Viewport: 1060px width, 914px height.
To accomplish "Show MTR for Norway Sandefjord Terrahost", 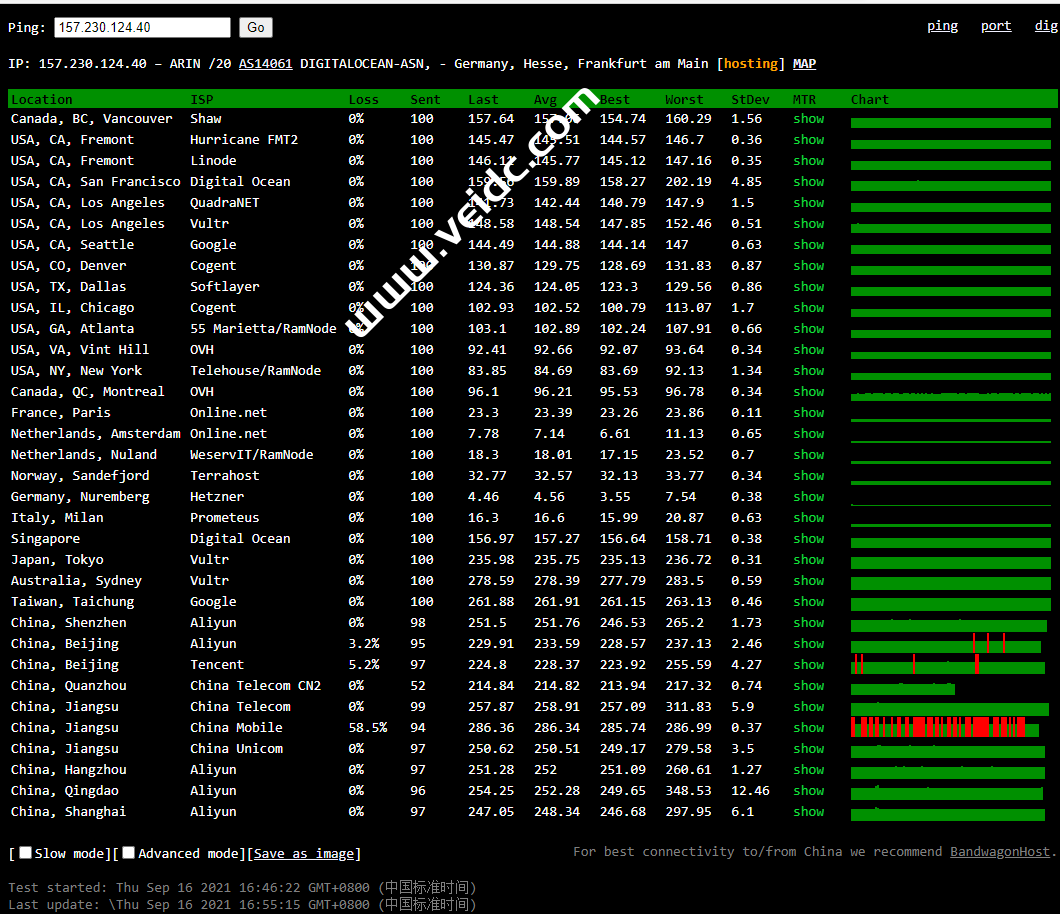I will (x=809, y=475).
